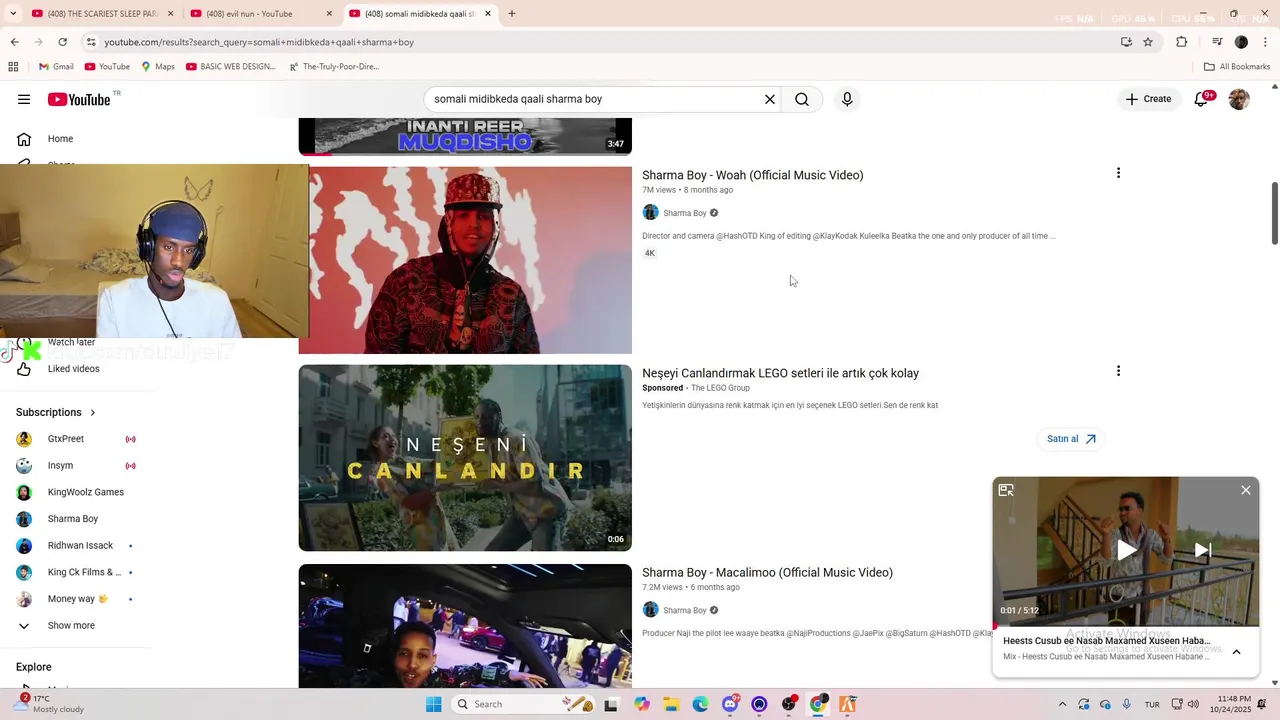Open the Macalimoo video thumbnail

pyautogui.click(x=465, y=626)
